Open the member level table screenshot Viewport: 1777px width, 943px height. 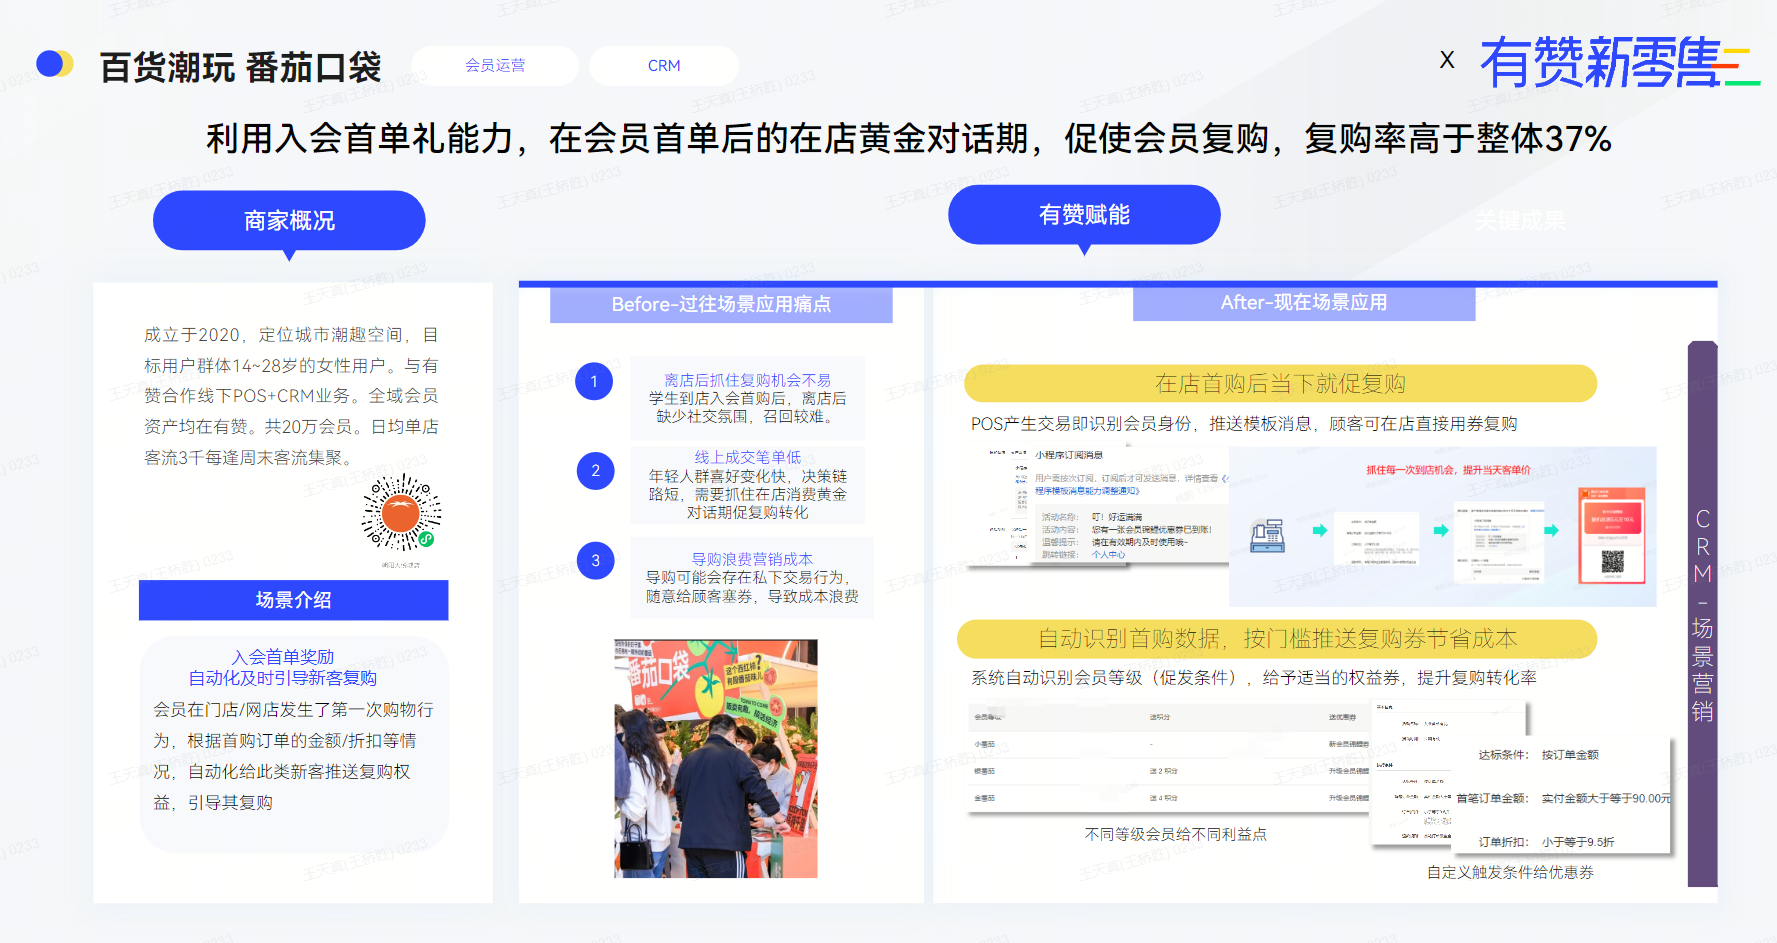[x=1170, y=758]
